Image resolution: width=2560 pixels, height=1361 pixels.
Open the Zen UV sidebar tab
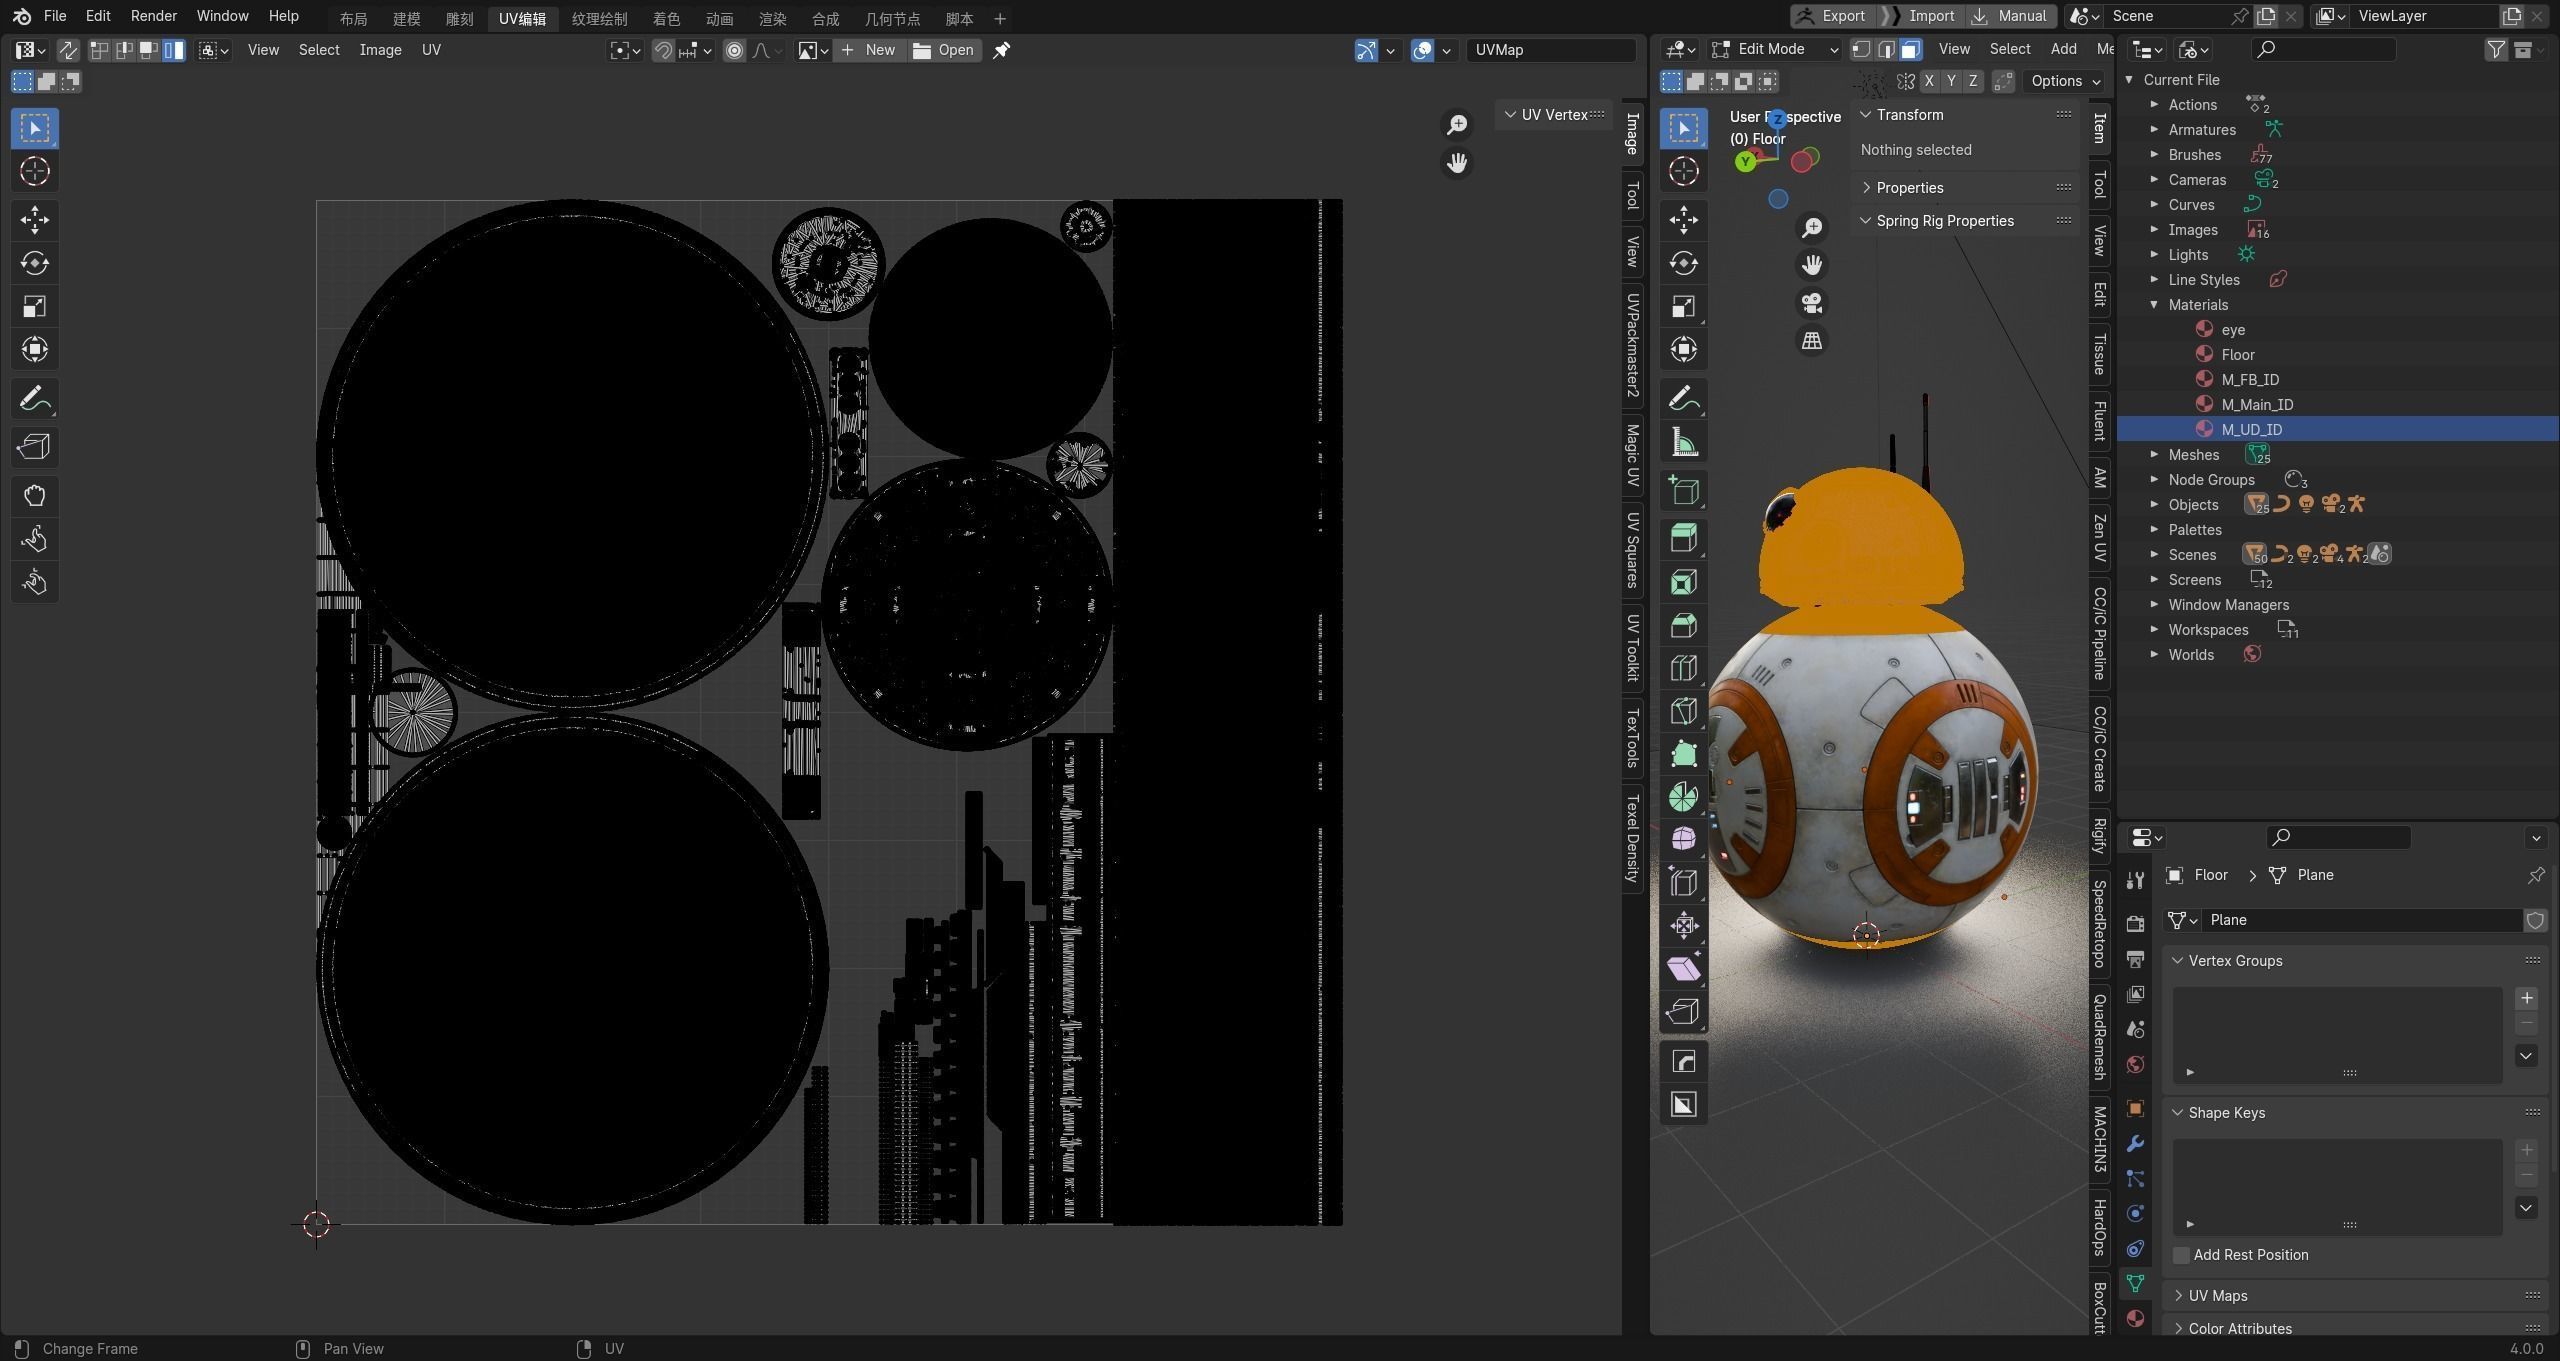pyautogui.click(x=2099, y=538)
